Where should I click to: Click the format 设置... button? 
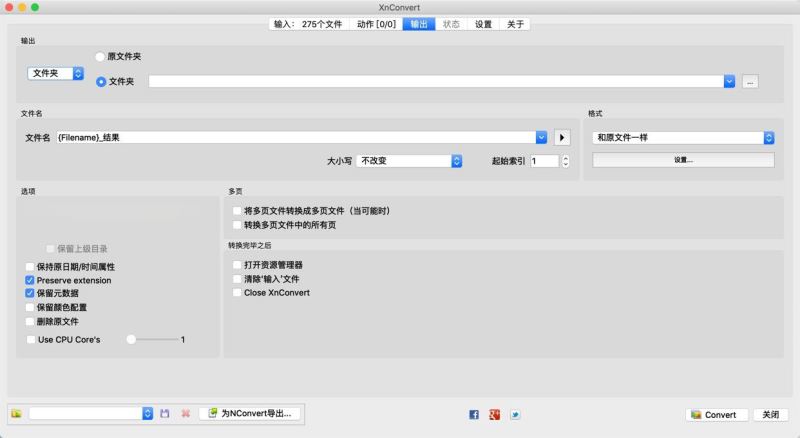683,160
